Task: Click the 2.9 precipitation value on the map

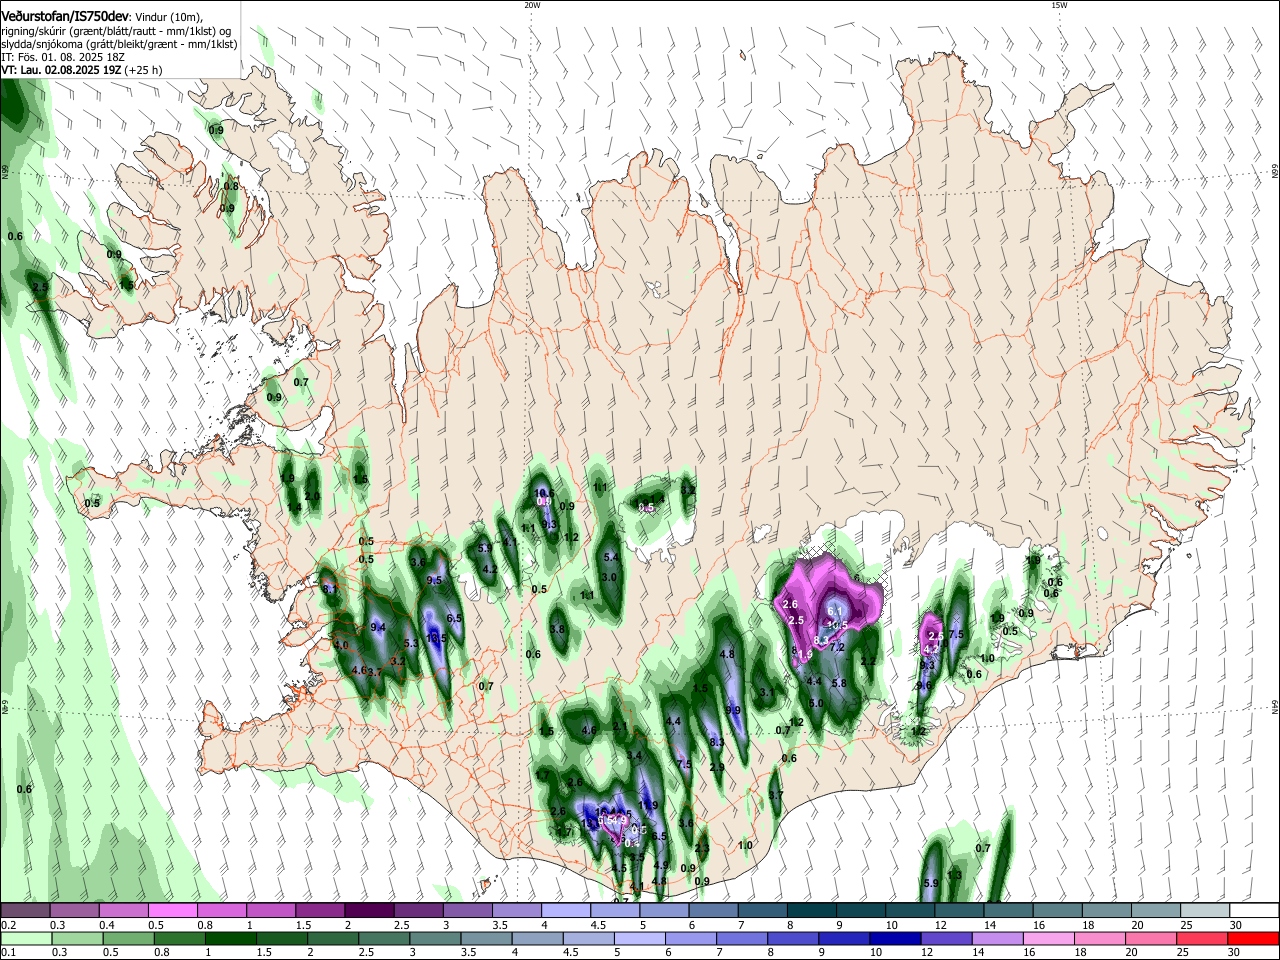Action: pos(717,767)
